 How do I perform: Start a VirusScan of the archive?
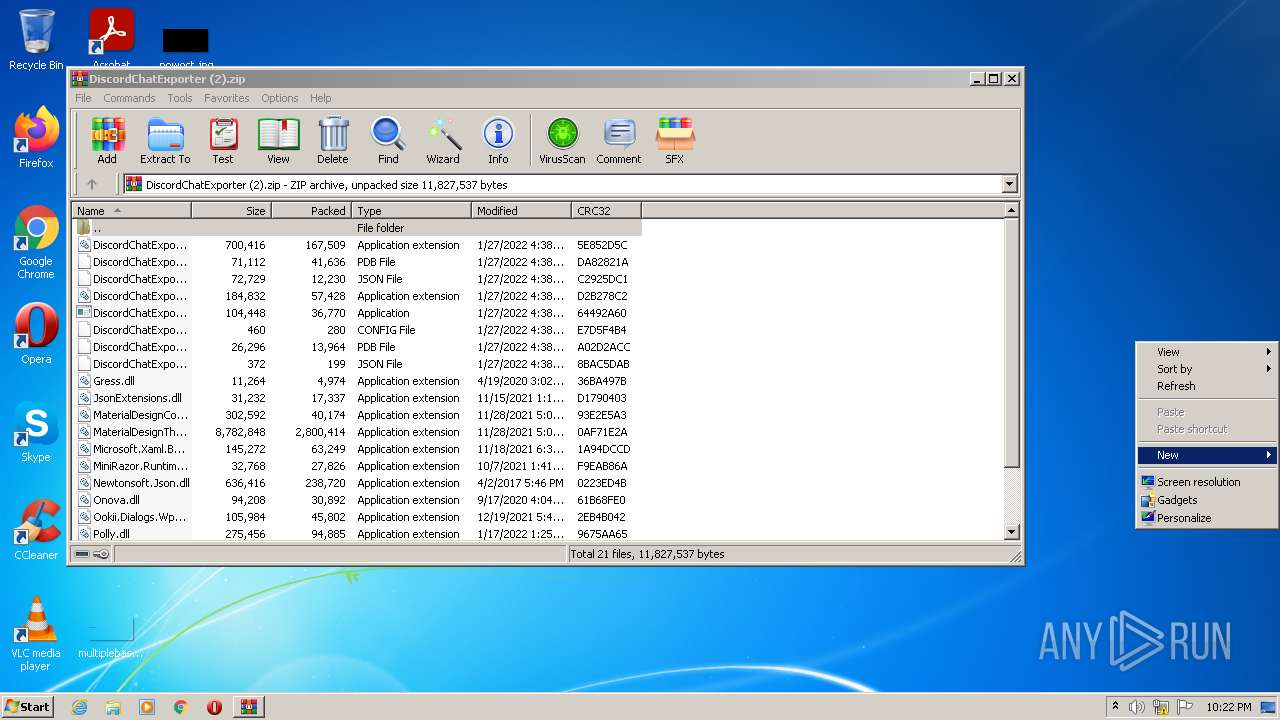(562, 140)
